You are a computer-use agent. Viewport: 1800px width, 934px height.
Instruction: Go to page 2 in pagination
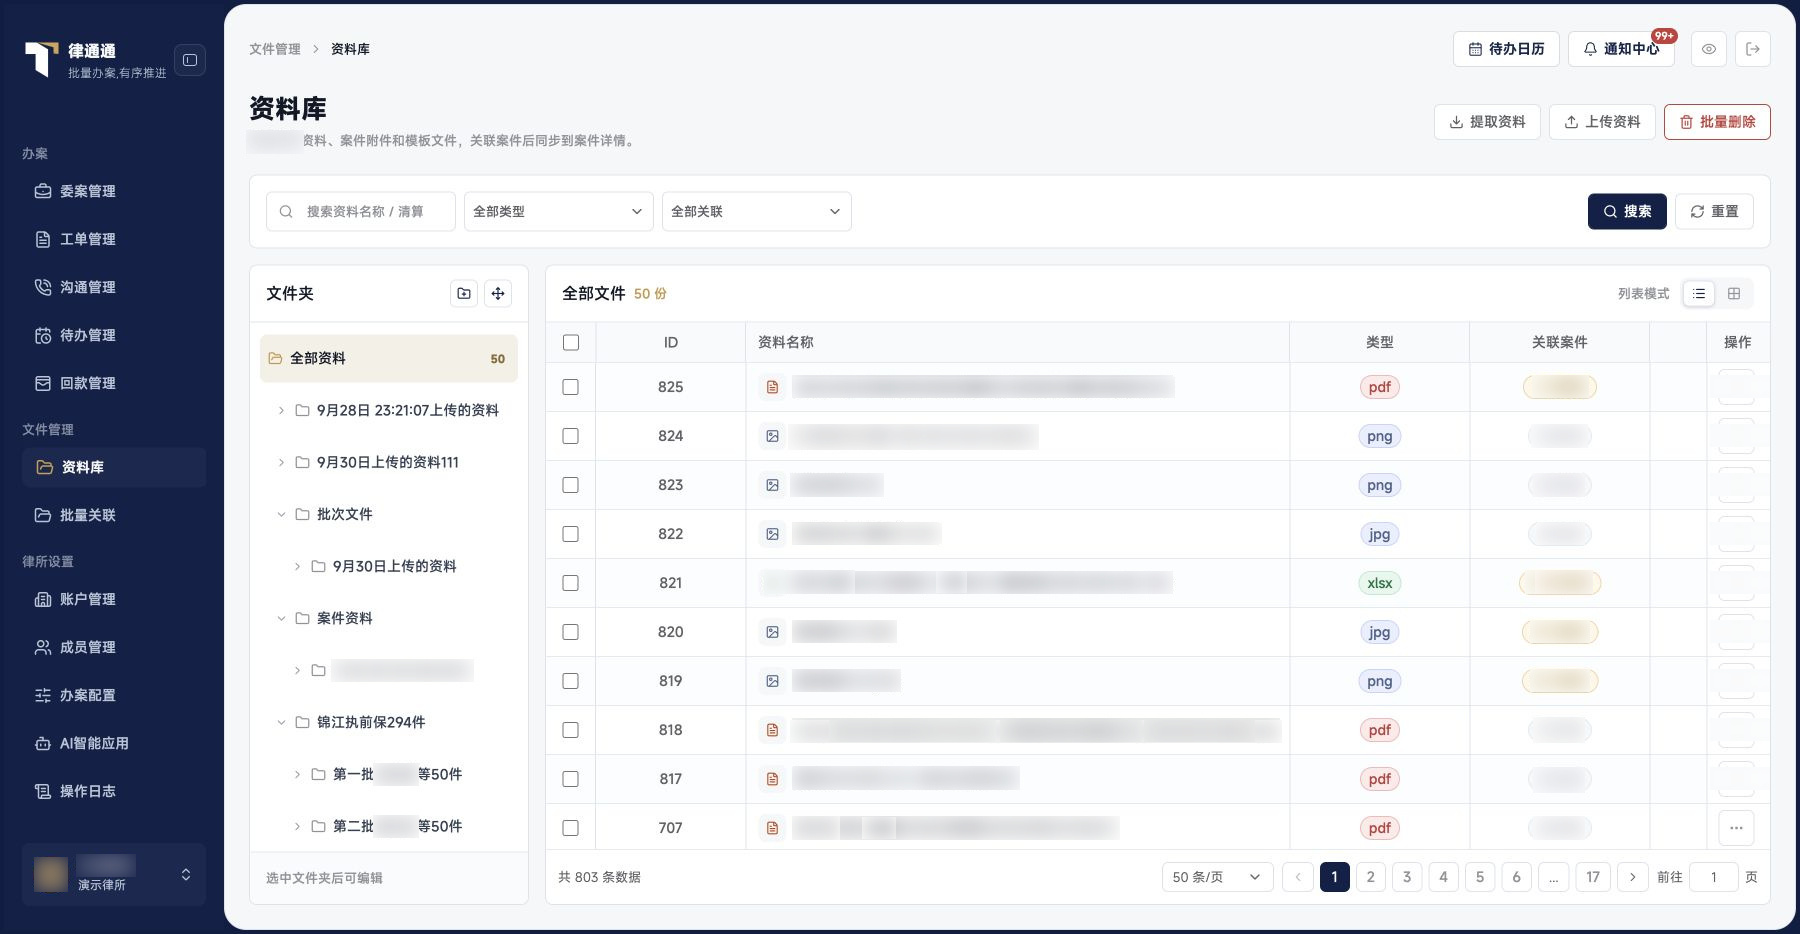(x=1371, y=877)
